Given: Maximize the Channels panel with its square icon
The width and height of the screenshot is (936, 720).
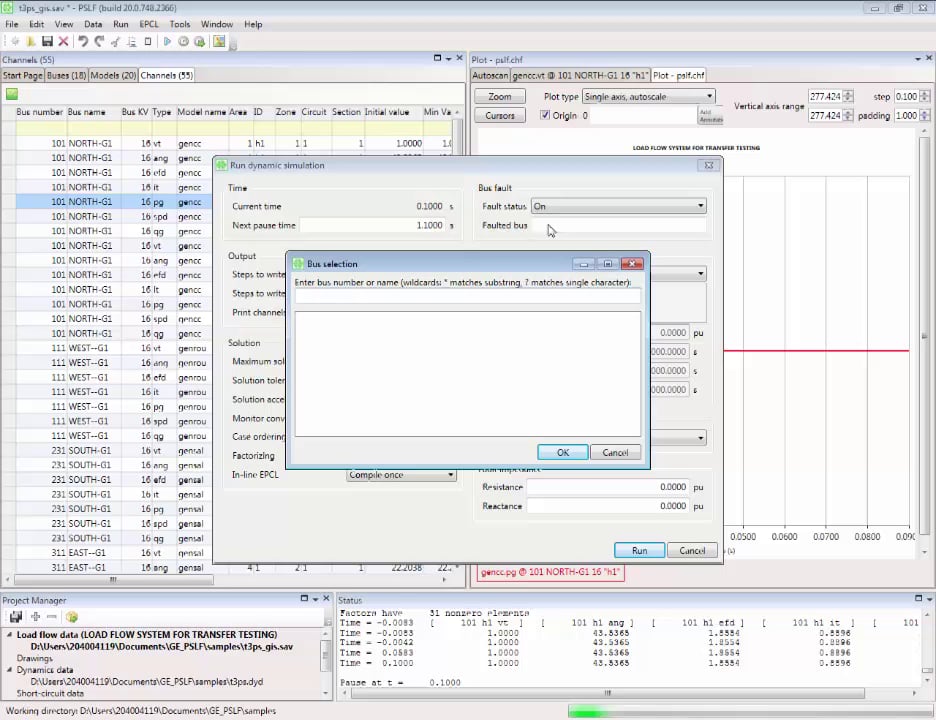Looking at the screenshot, I should [437, 58].
